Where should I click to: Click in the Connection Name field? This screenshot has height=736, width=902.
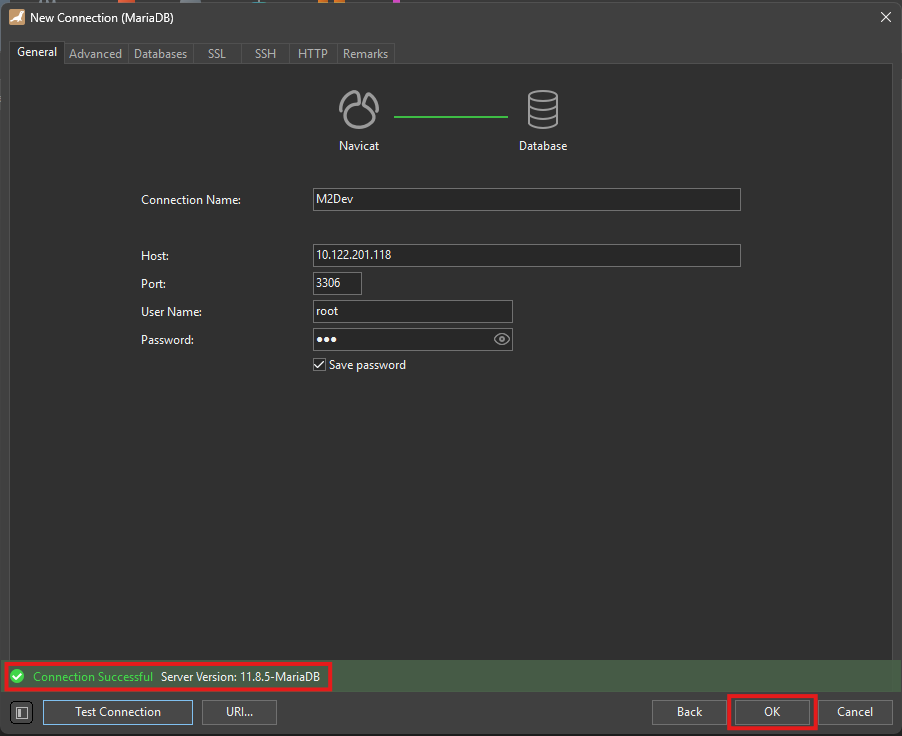(x=526, y=199)
